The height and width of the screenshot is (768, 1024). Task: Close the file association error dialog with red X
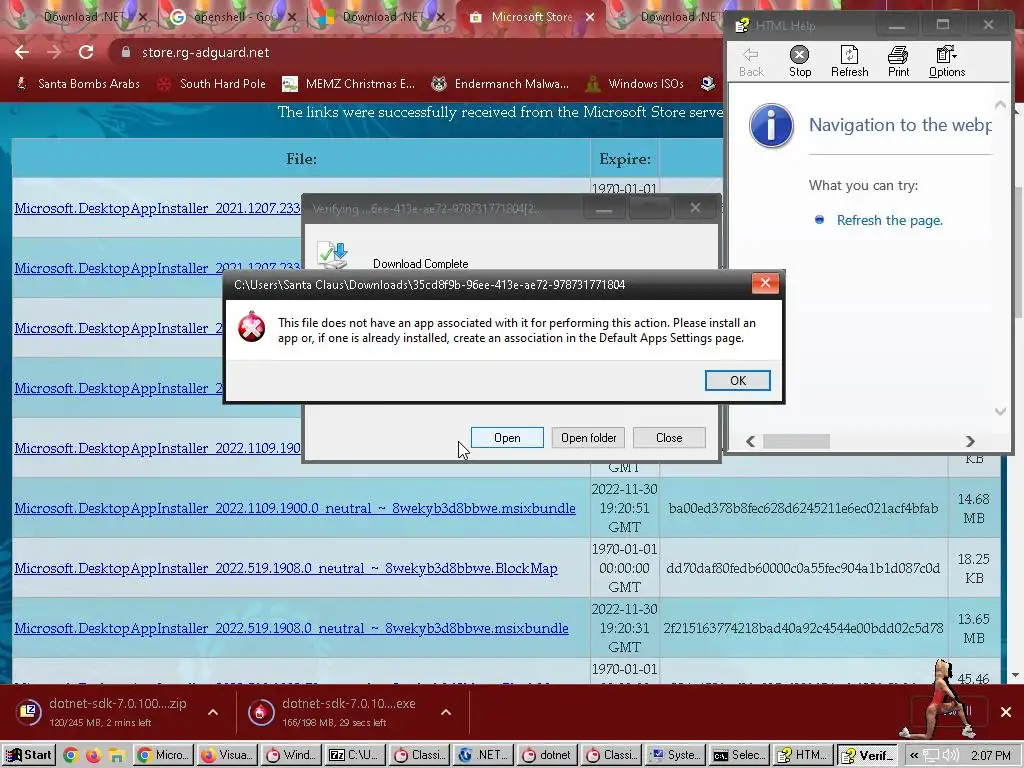765,283
